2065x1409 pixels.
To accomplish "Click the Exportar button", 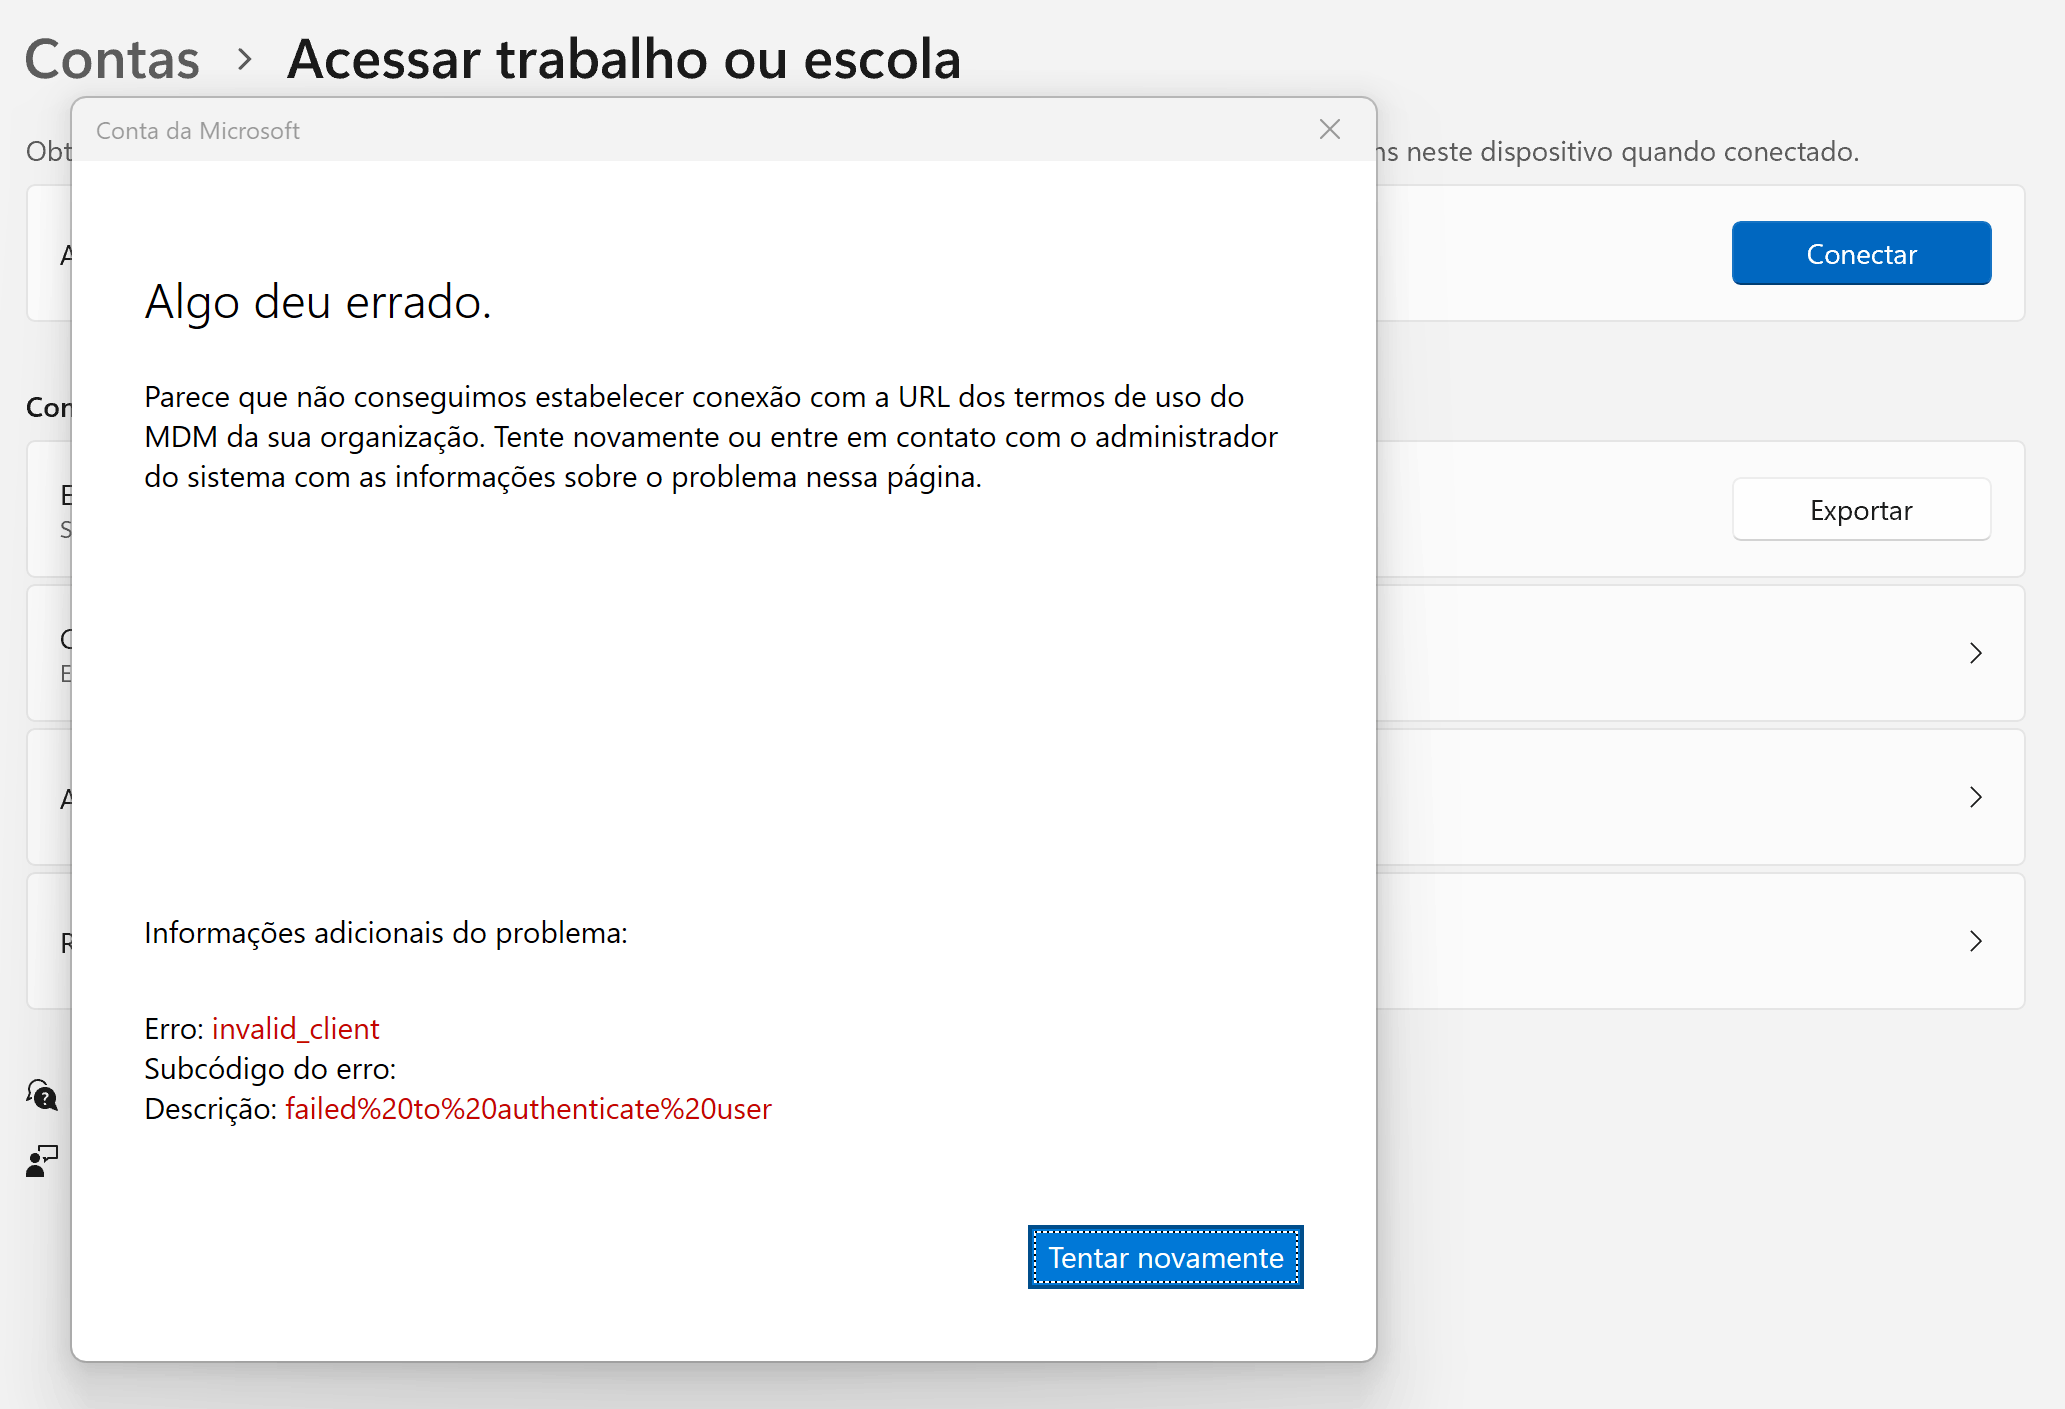I will click(x=1860, y=510).
